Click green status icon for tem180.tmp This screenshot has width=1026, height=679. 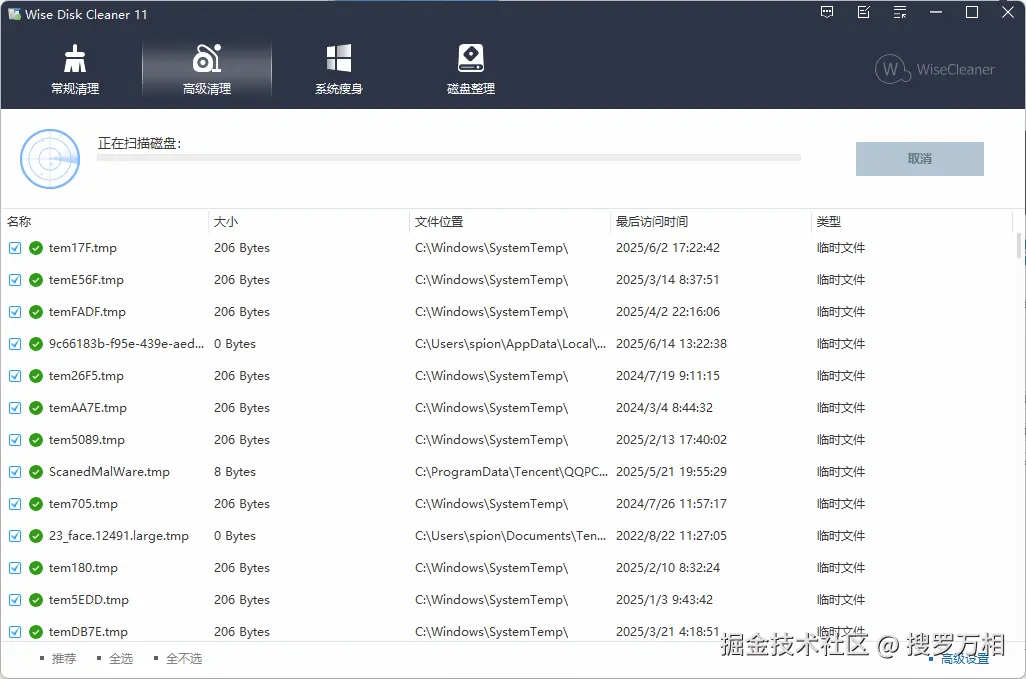coord(36,568)
